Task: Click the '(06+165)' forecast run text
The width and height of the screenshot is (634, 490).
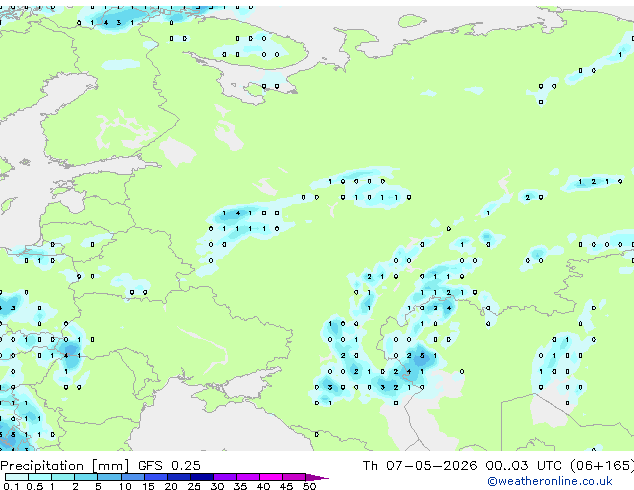Action: pos(602,466)
